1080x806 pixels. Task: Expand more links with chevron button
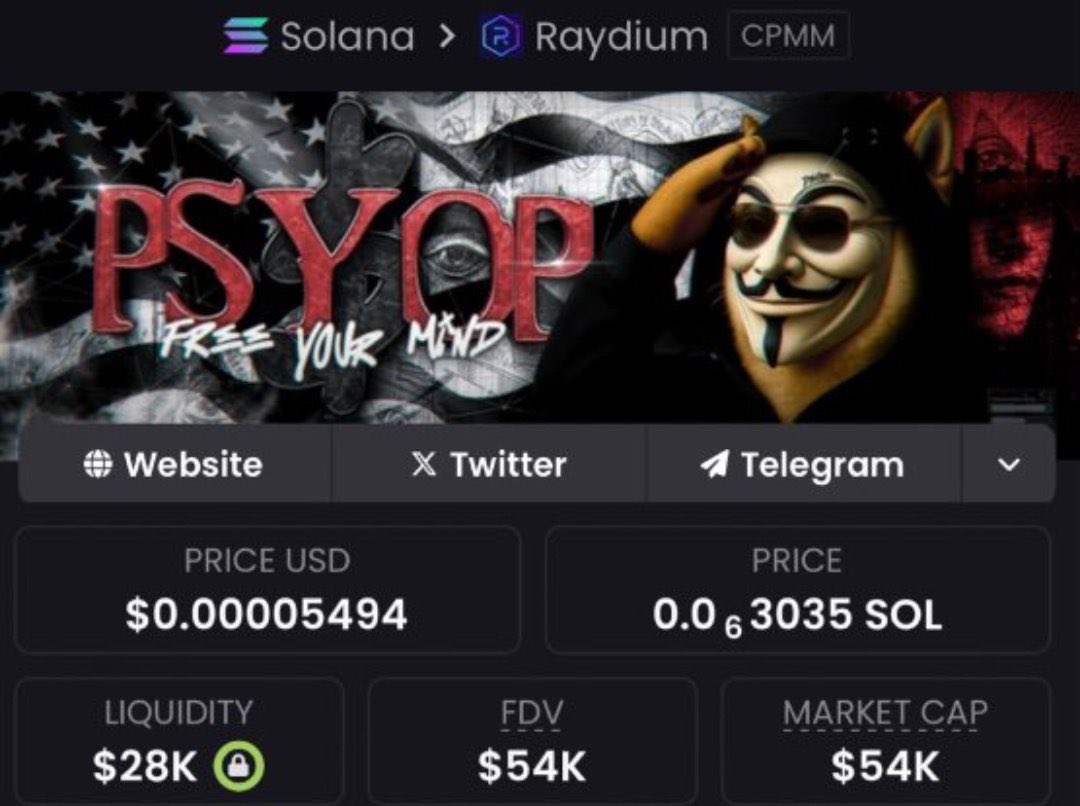(x=1008, y=464)
